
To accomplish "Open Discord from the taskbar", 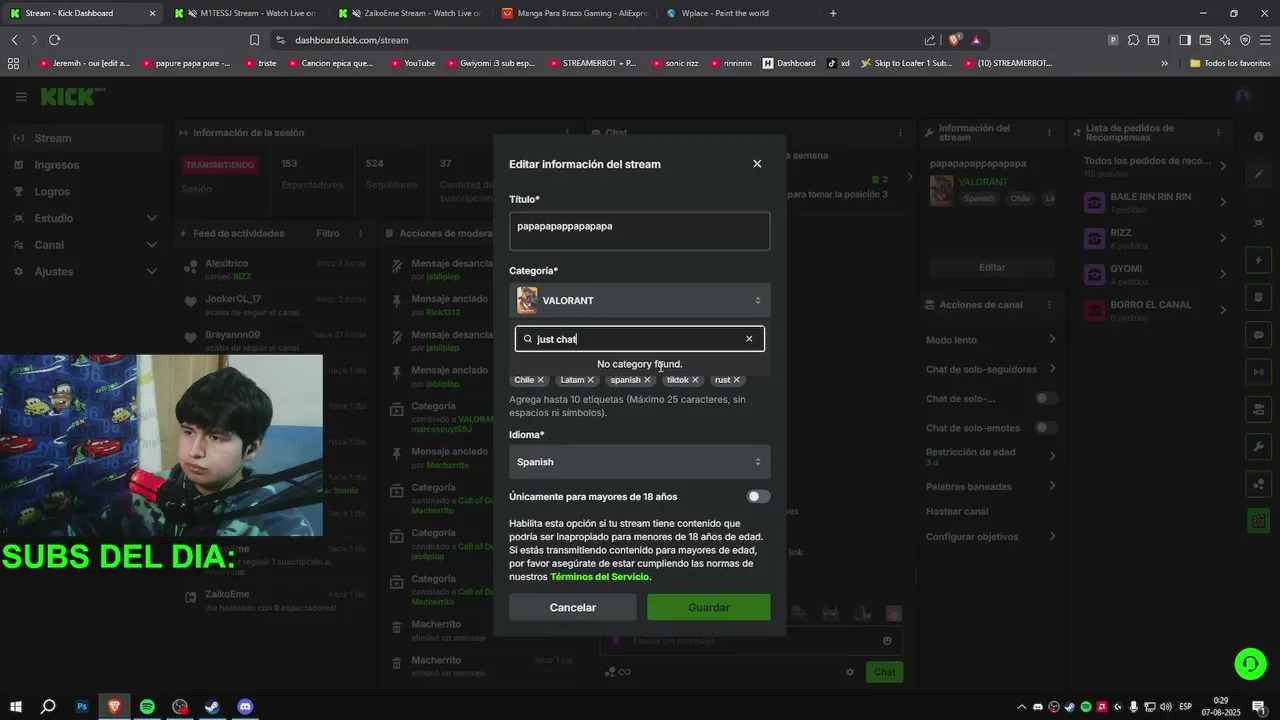I will [245, 707].
